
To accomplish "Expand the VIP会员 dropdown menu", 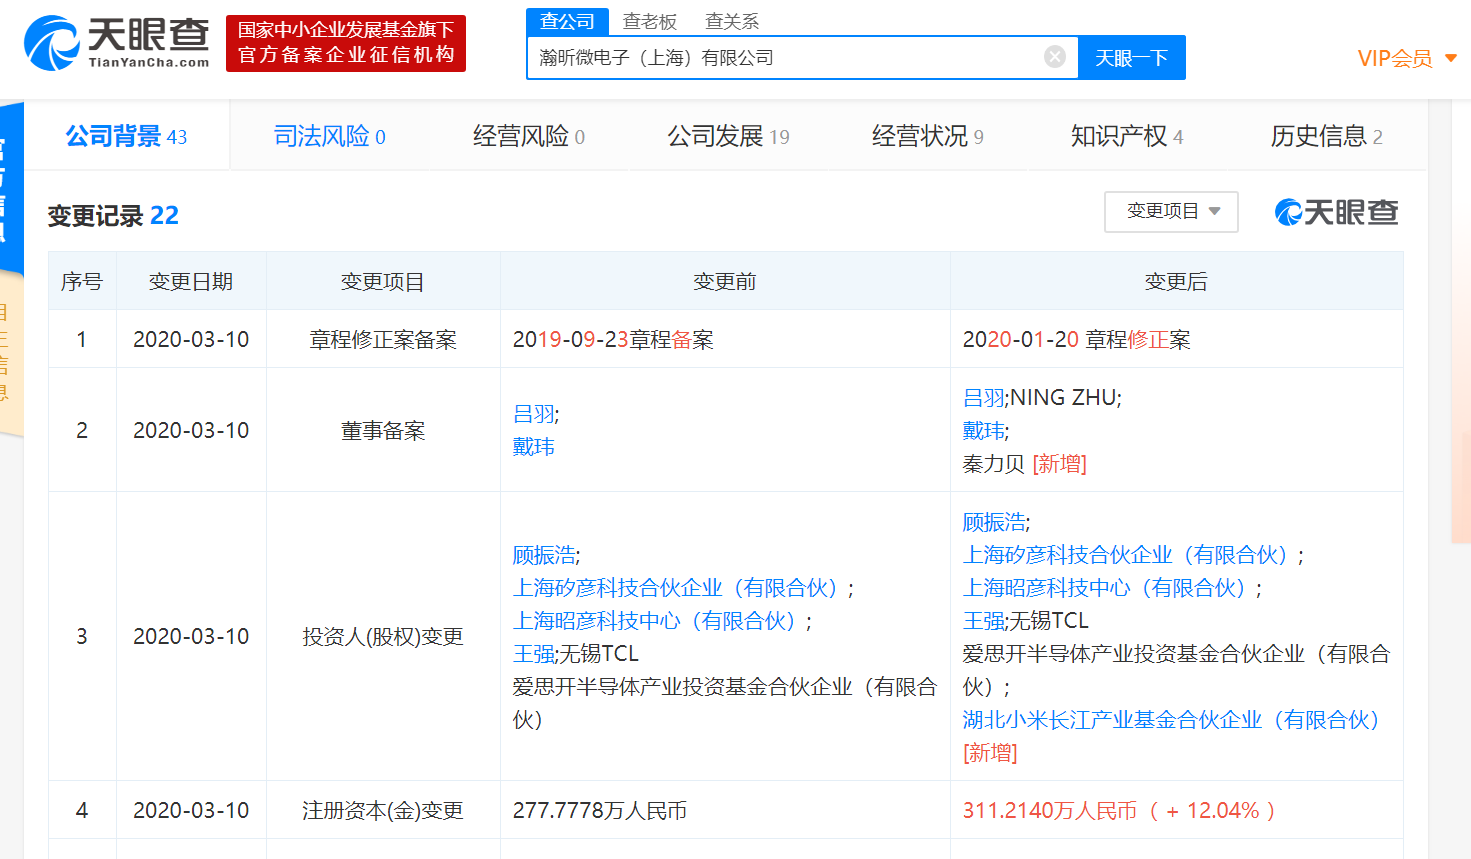I will [1407, 58].
